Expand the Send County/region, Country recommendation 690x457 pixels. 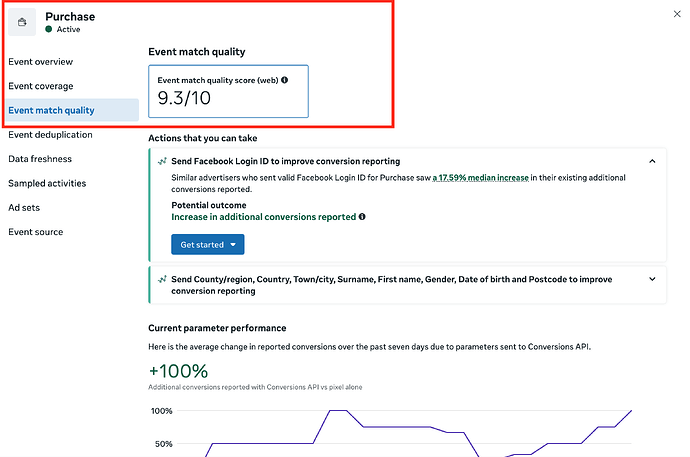point(652,279)
